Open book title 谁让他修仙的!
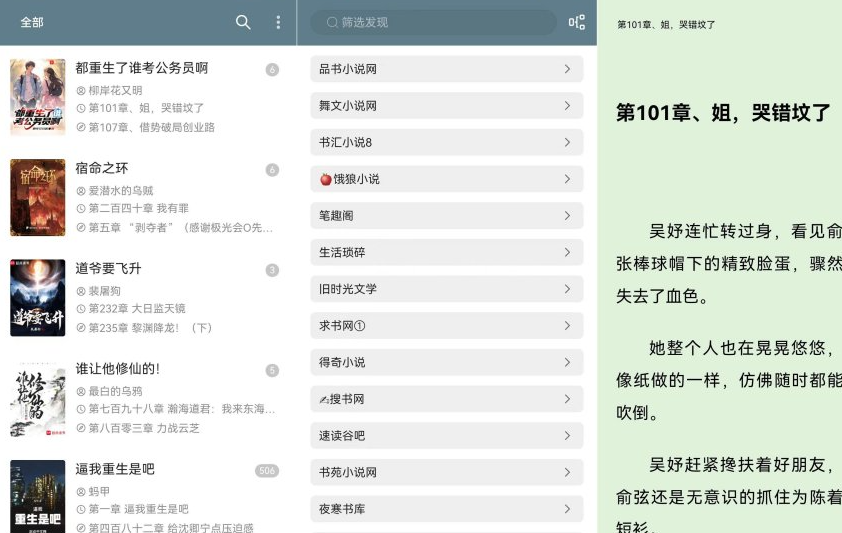This screenshot has width=842, height=533. 118,369
